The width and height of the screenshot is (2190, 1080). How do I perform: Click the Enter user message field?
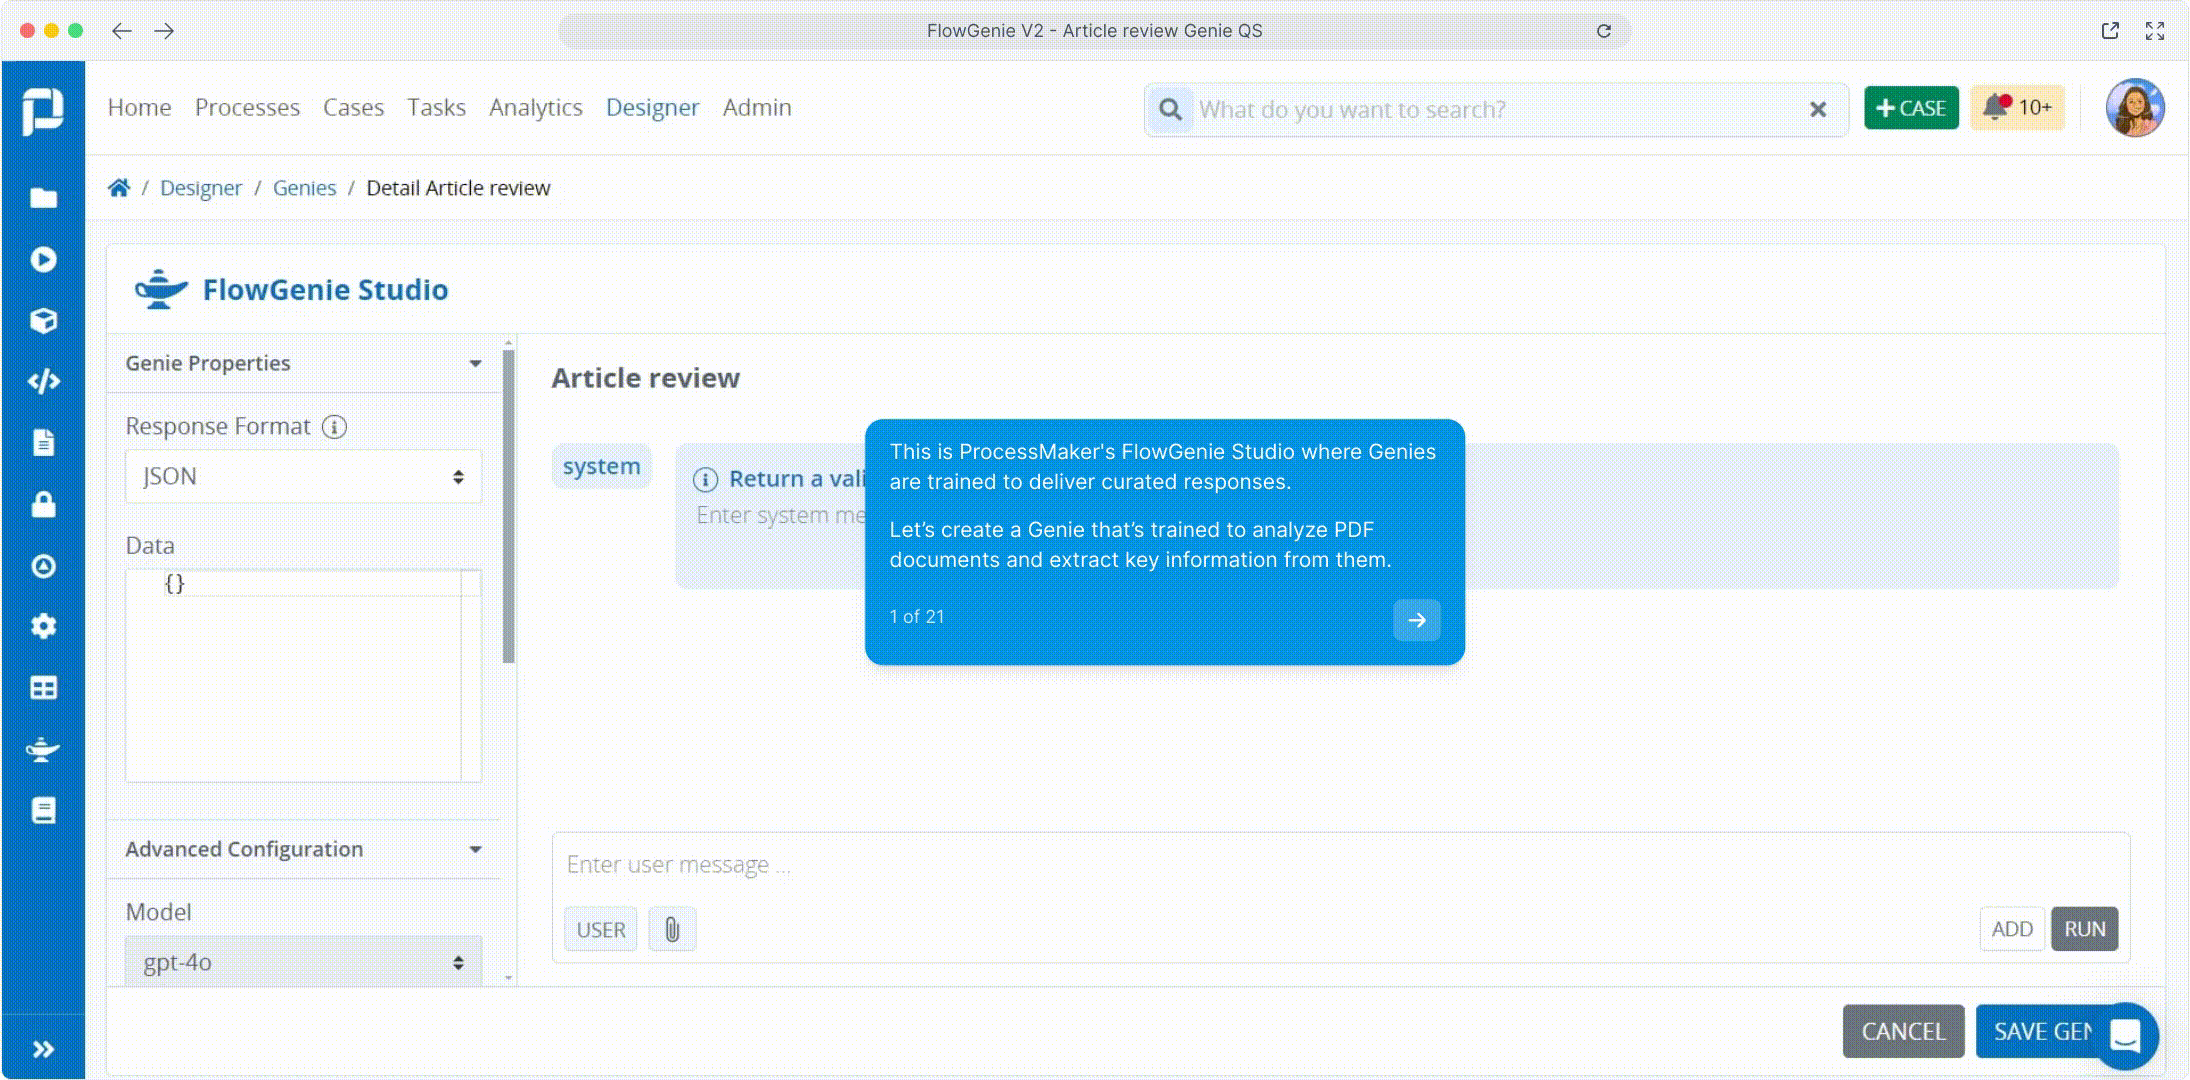[1340, 865]
